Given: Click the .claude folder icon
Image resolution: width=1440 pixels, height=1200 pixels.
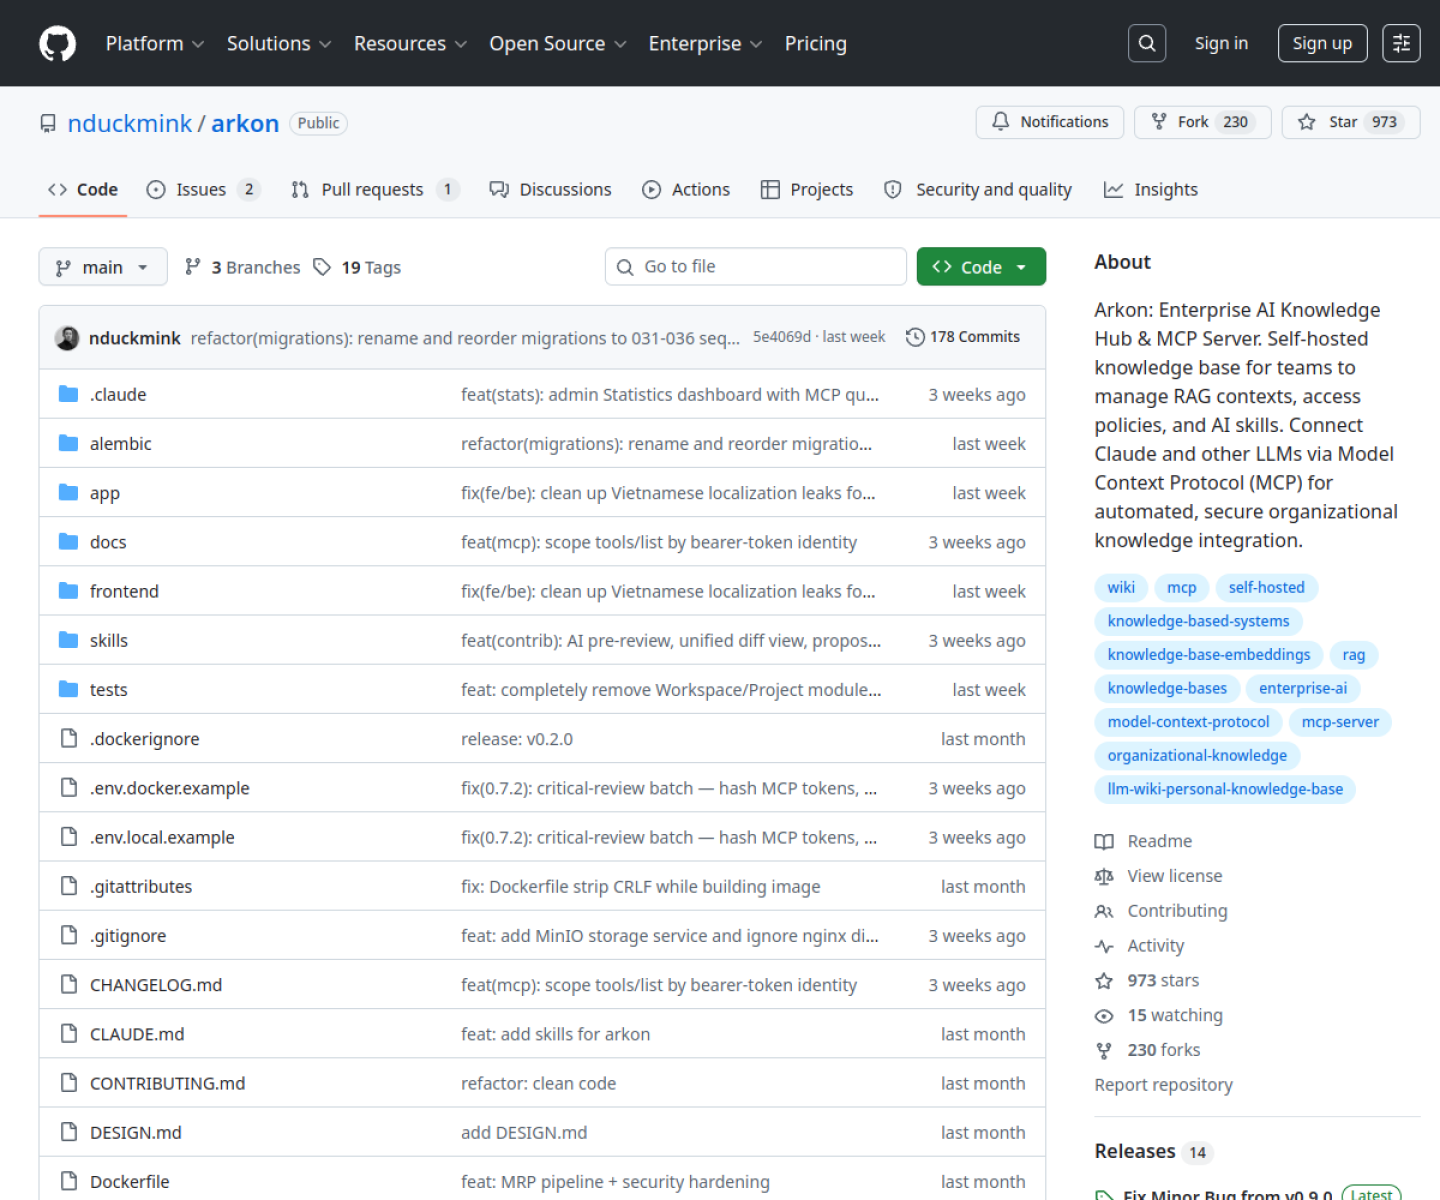Looking at the screenshot, I should click(x=68, y=394).
